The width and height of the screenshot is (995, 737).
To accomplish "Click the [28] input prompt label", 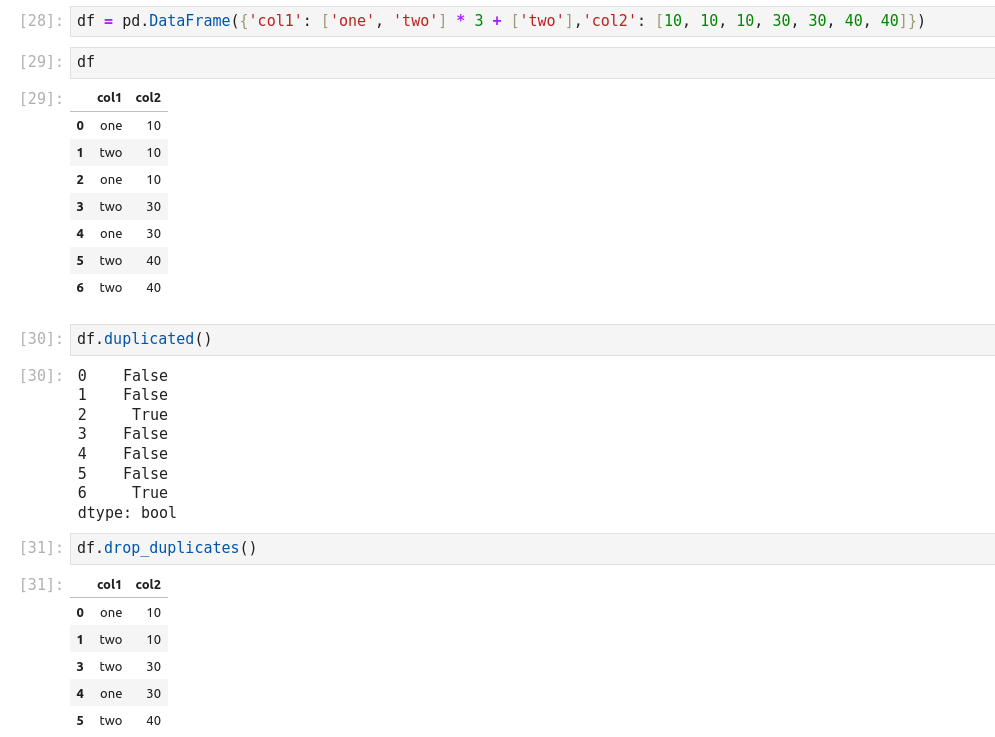I will click(x=41, y=21).
